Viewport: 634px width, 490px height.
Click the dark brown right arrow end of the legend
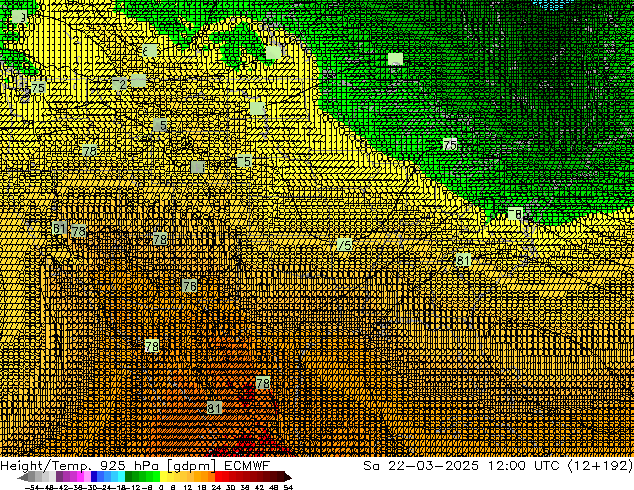point(288,477)
